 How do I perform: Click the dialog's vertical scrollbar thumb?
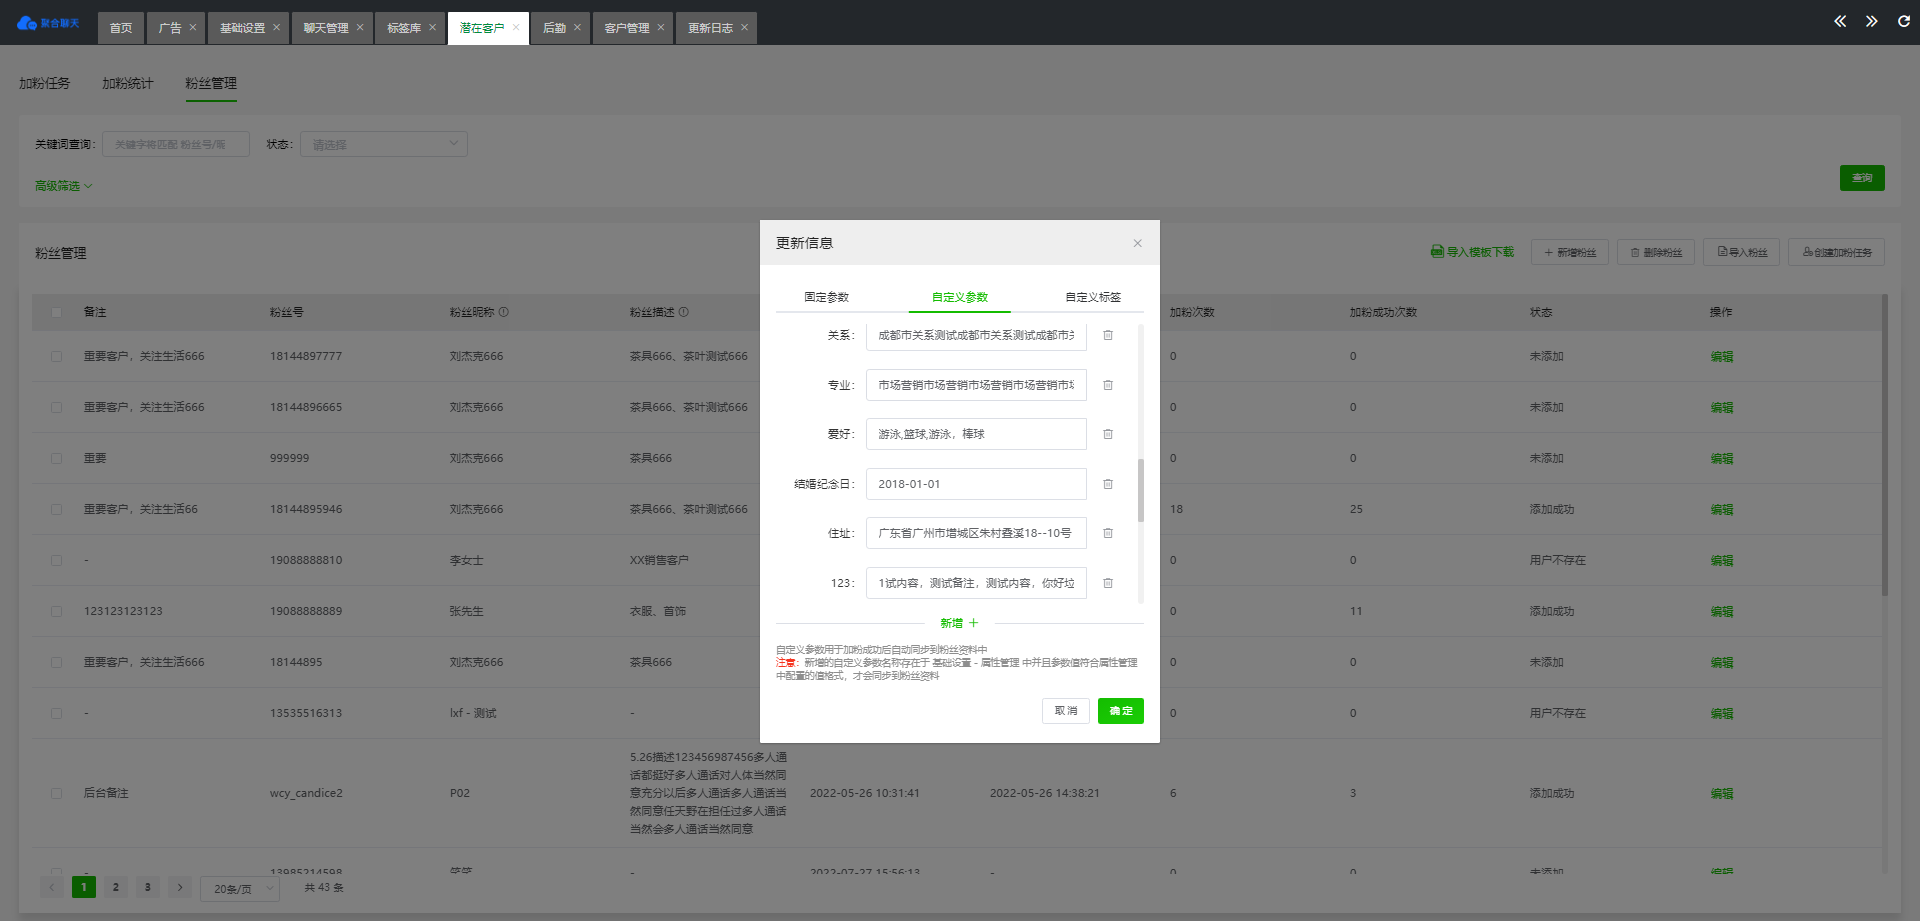pyautogui.click(x=1140, y=490)
